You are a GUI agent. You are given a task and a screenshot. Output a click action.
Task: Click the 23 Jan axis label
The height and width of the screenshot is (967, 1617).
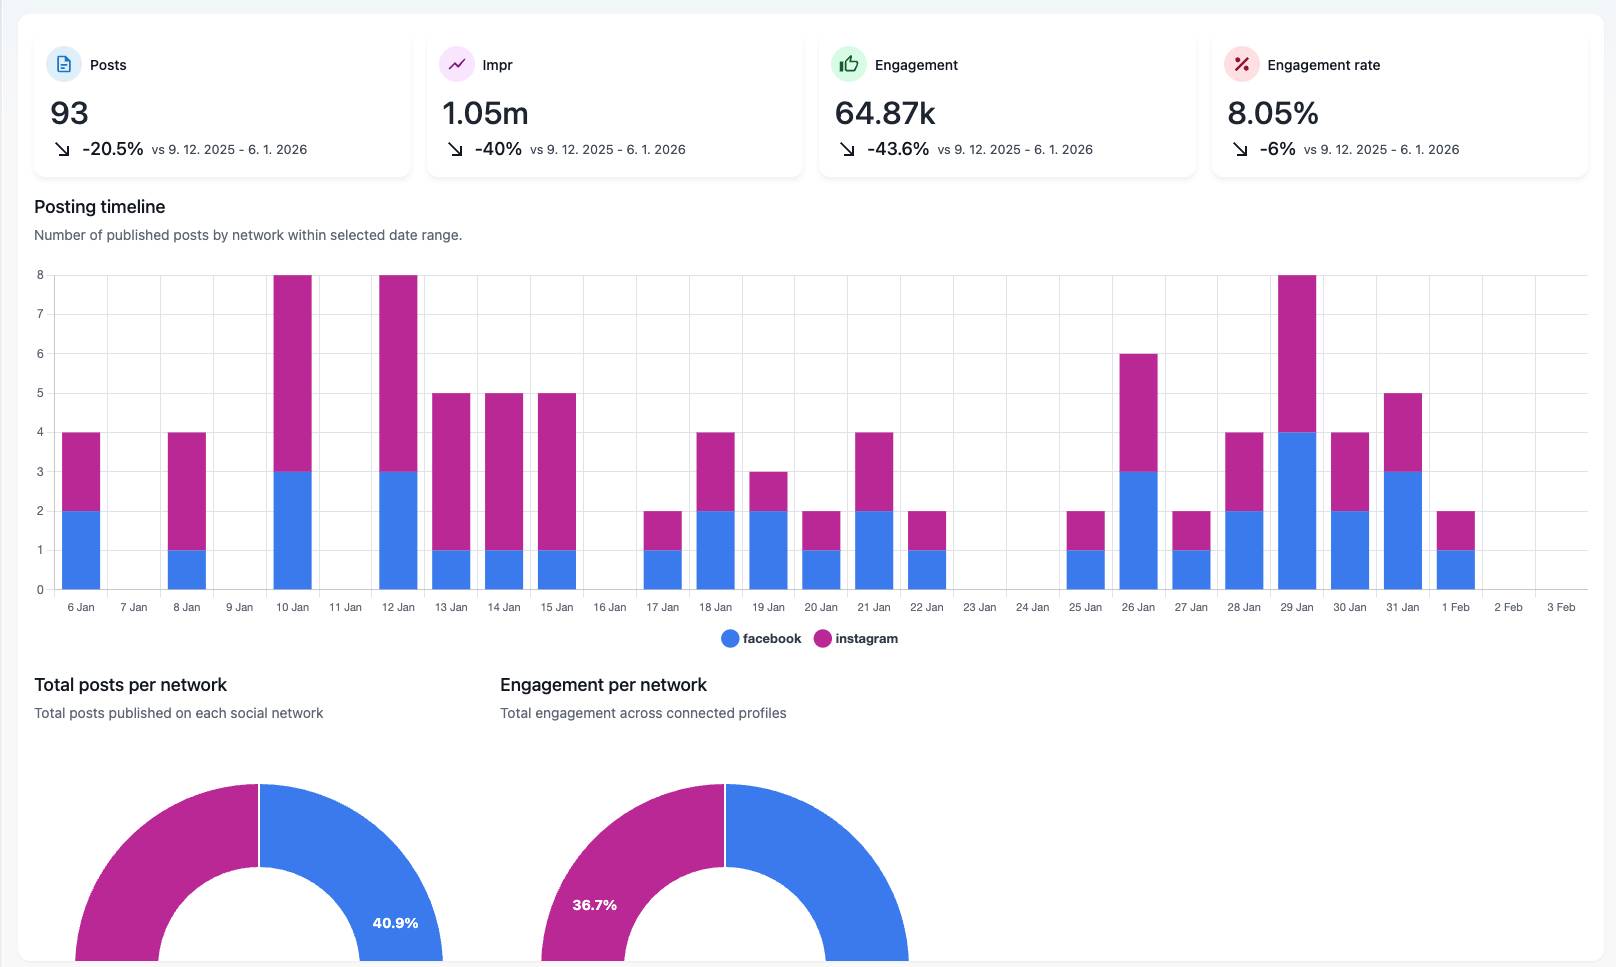pyautogui.click(x=980, y=607)
